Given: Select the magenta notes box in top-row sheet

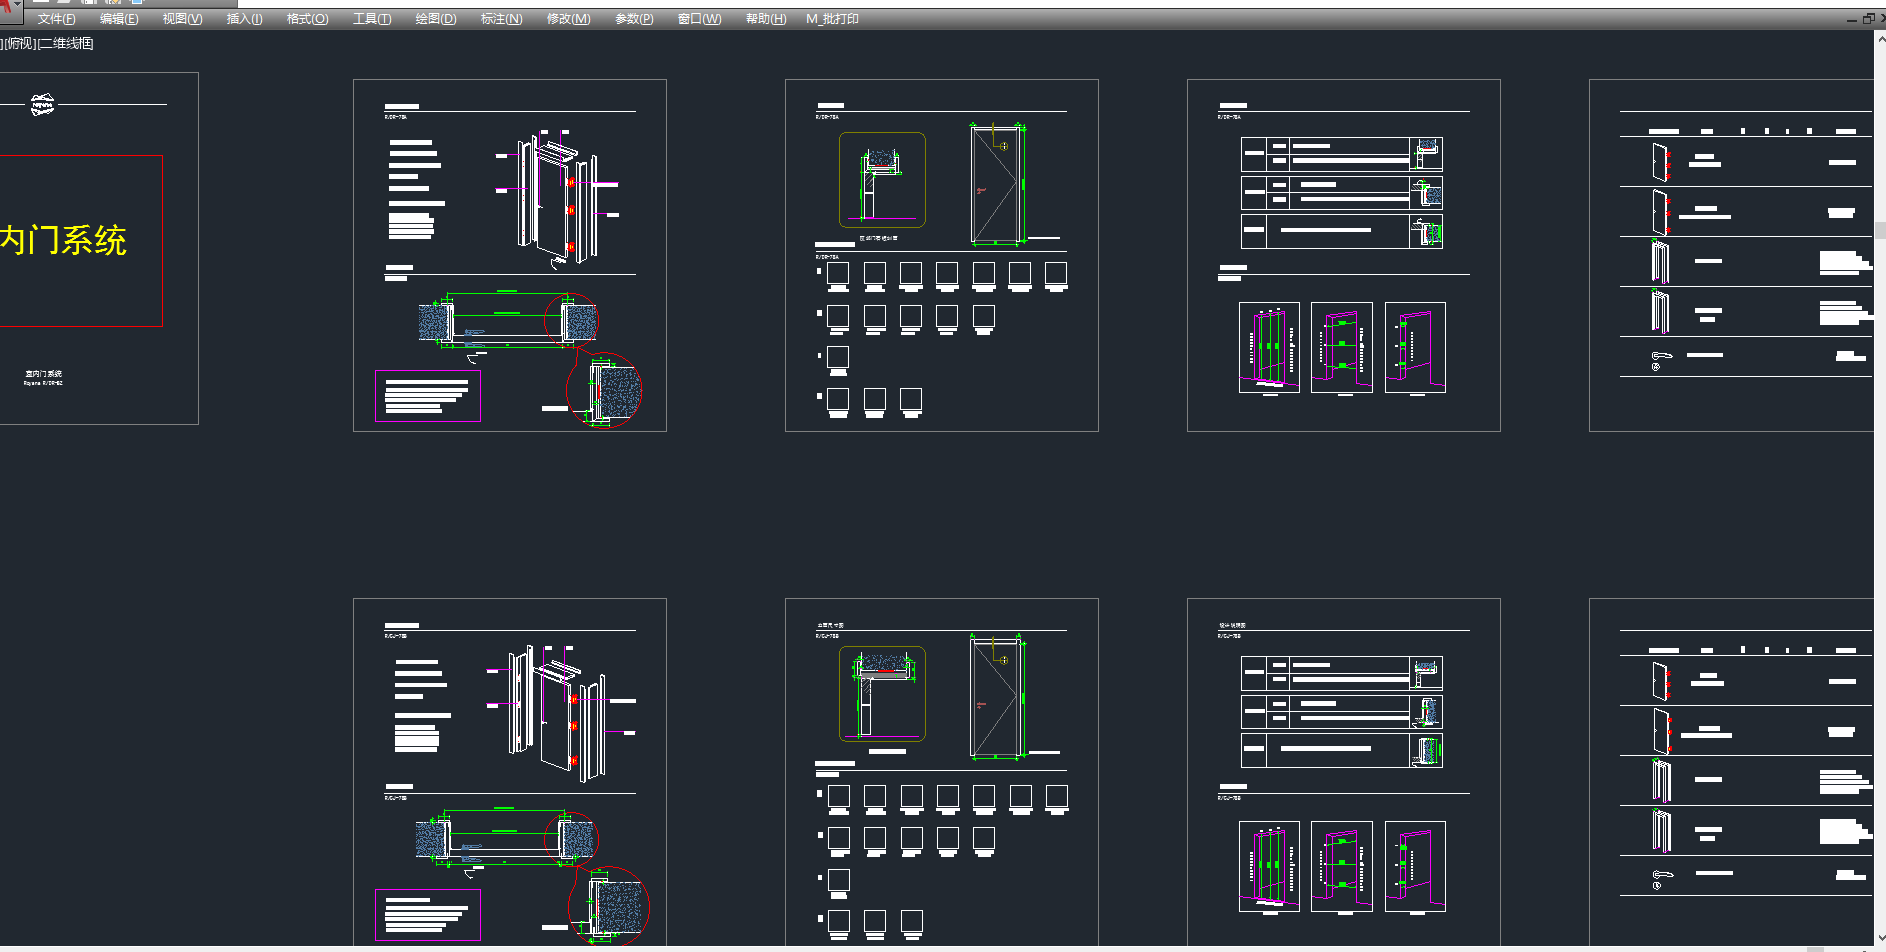Looking at the screenshot, I should click(428, 396).
